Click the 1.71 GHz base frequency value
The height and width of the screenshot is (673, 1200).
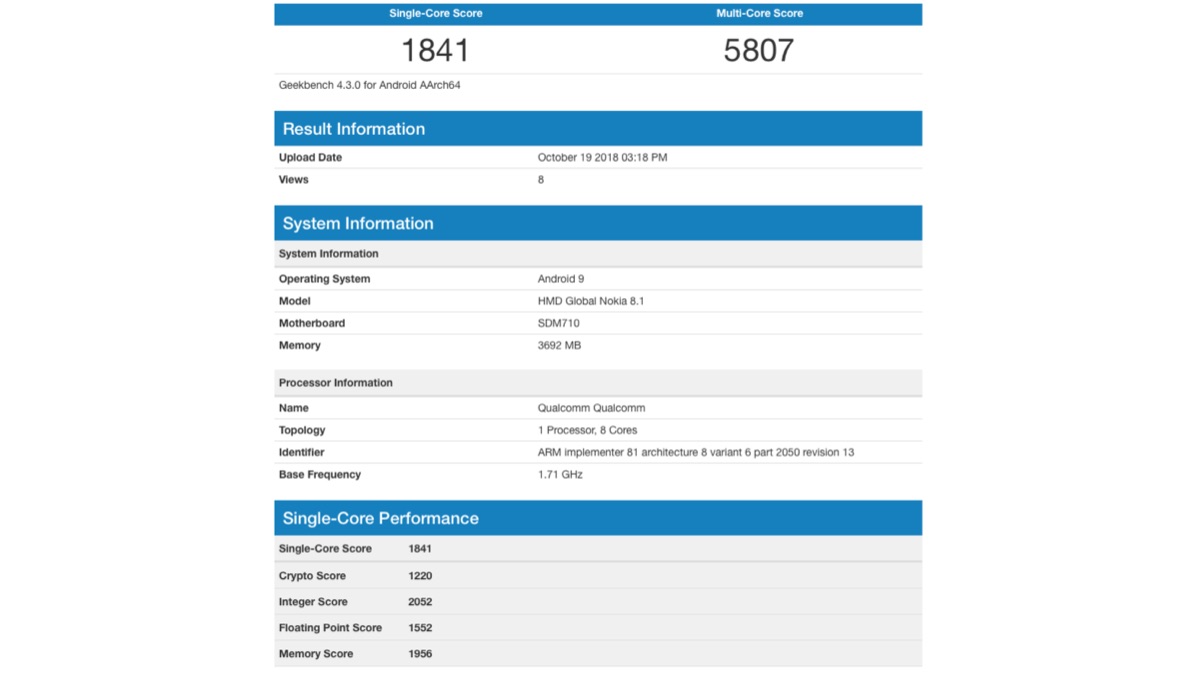[x=560, y=474]
